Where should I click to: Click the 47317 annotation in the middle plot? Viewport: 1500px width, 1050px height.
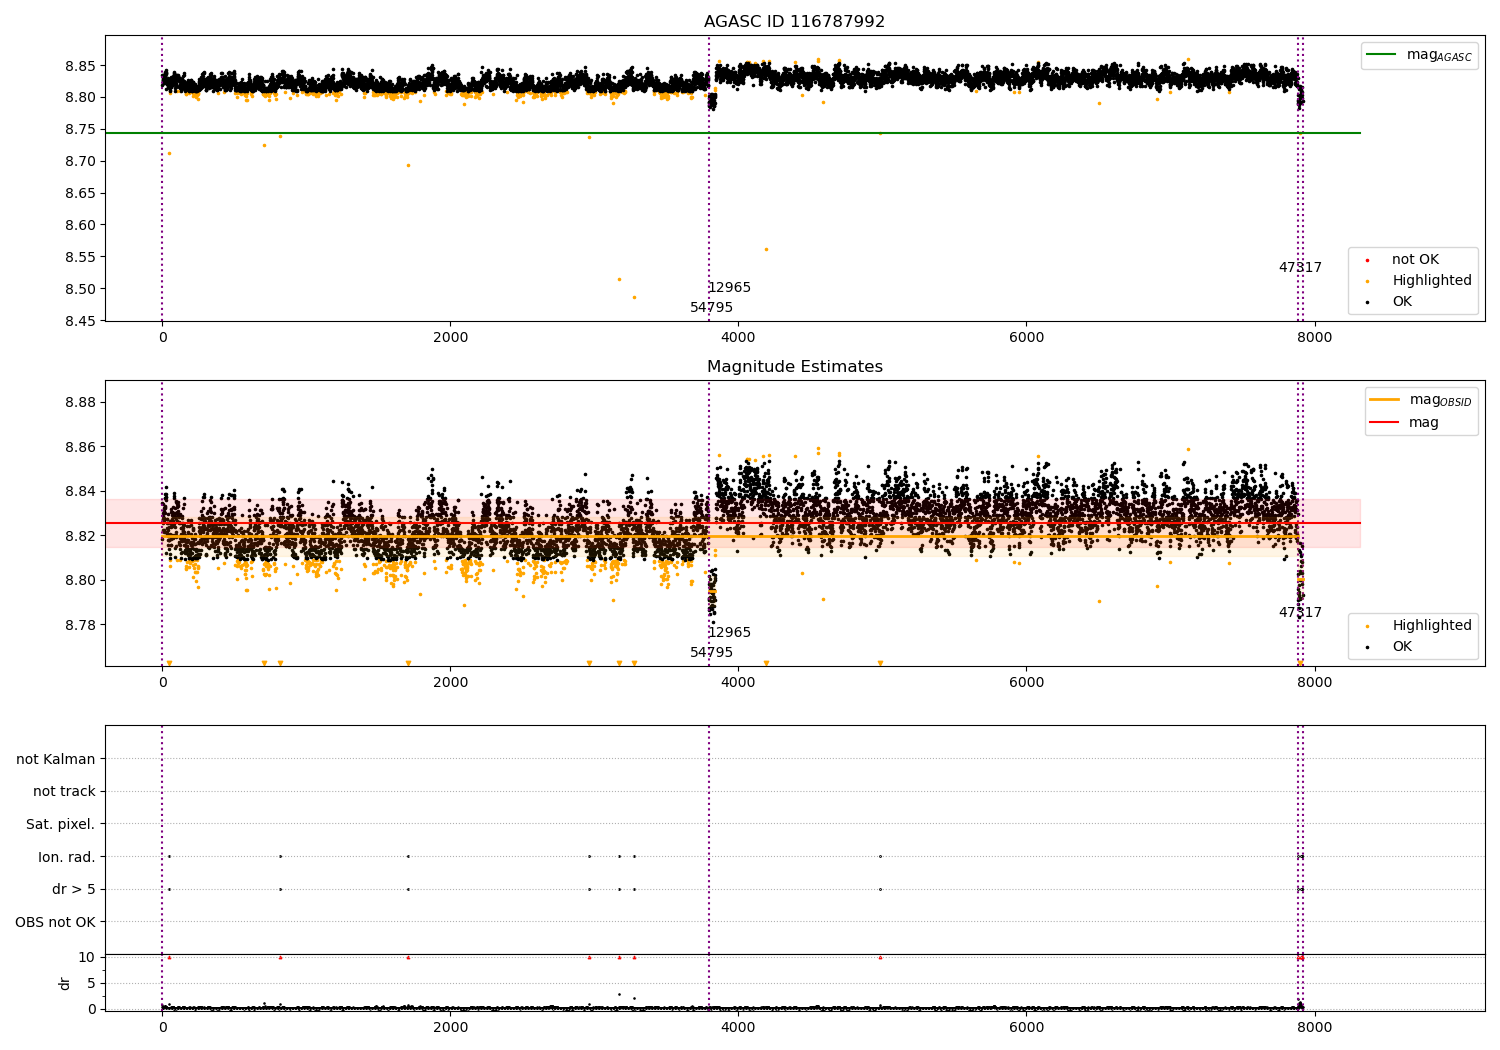click(x=1300, y=612)
